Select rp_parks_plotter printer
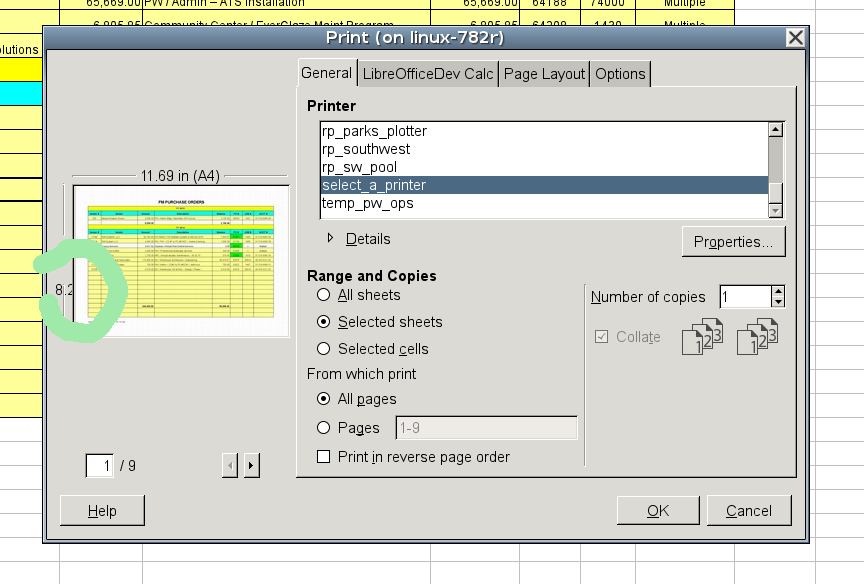The image size is (864, 584). (544, 131)
